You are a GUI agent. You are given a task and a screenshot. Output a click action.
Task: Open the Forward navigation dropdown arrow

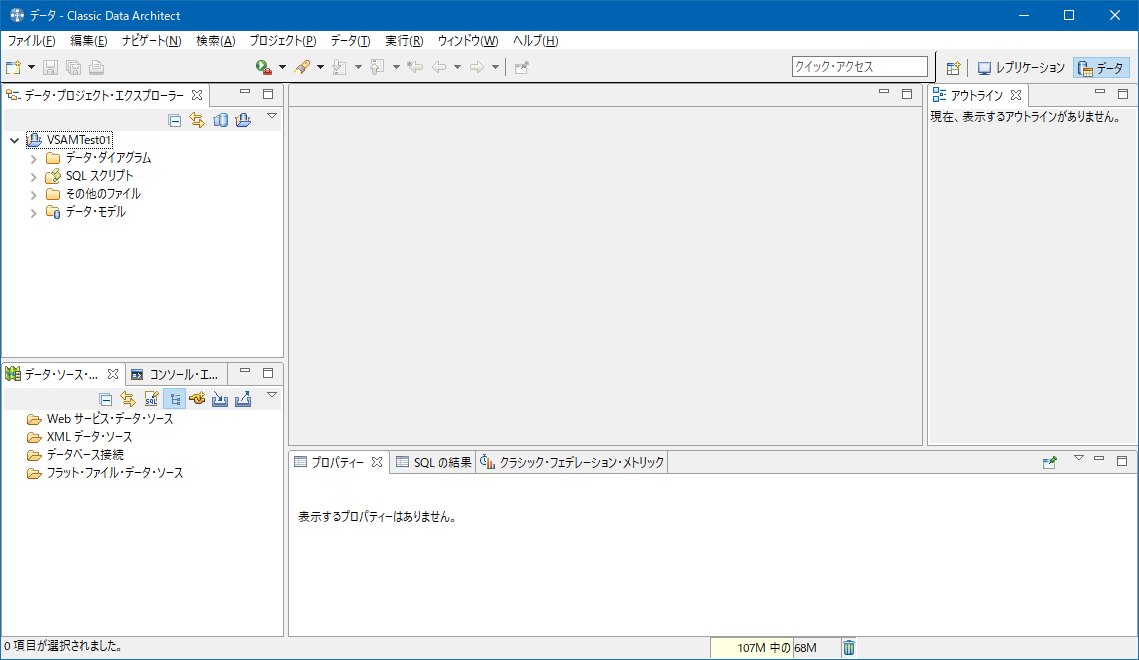coord(495,68)
